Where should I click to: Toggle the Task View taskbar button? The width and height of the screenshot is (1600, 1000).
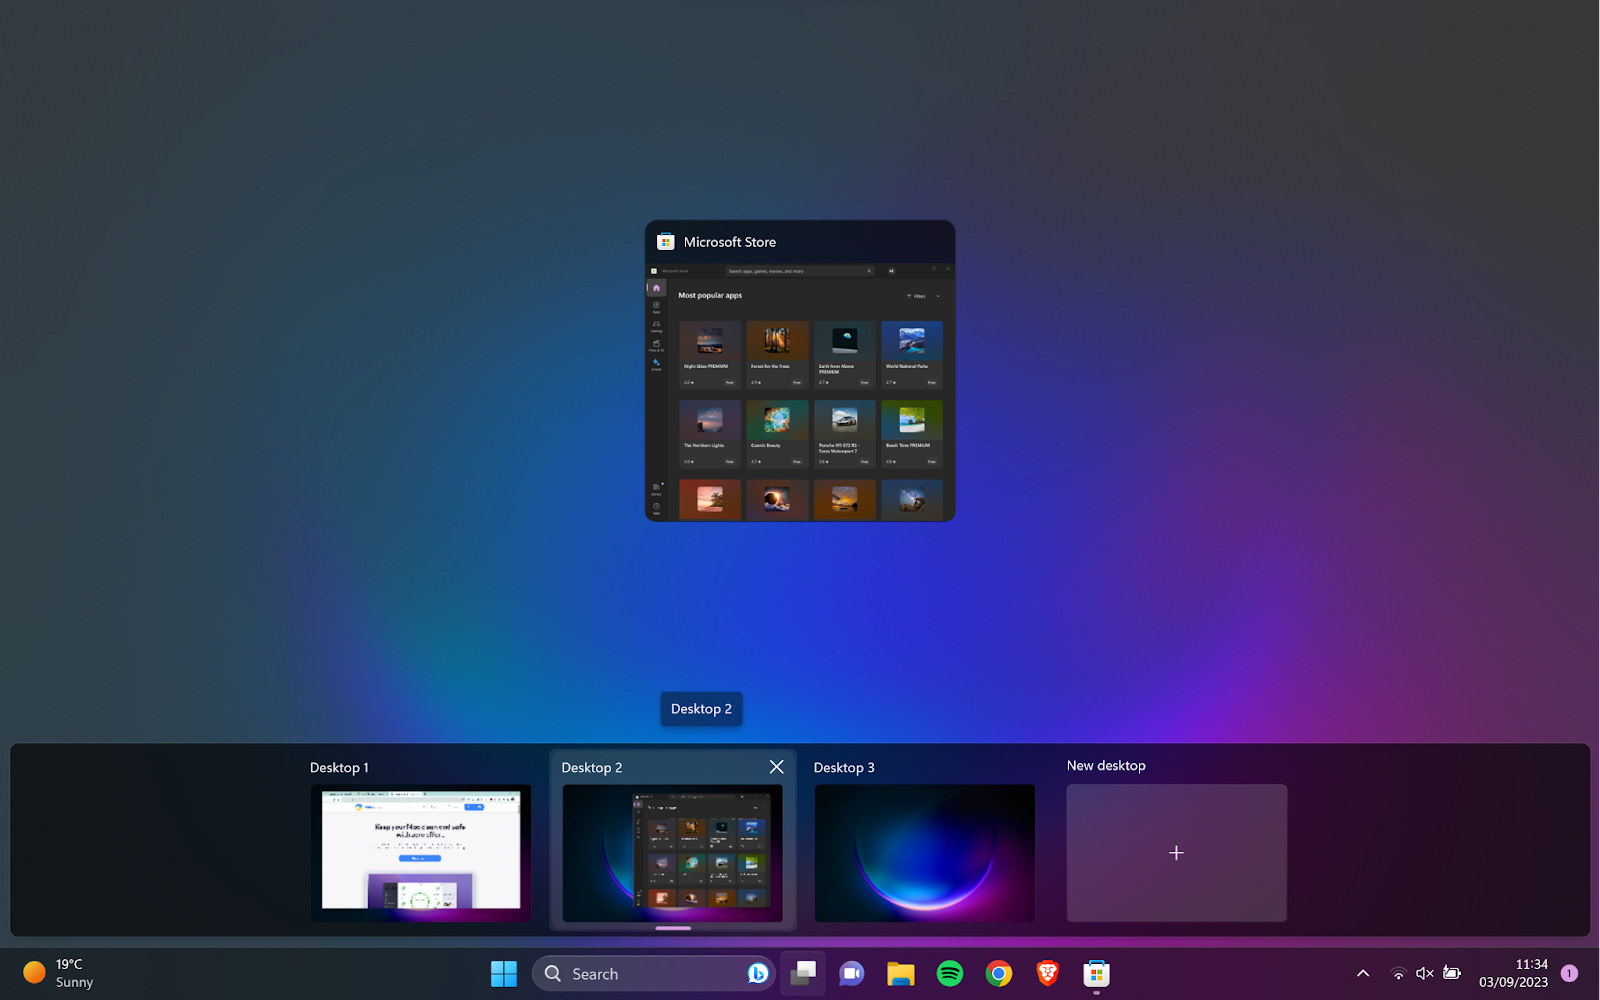[x=803, y=974]
